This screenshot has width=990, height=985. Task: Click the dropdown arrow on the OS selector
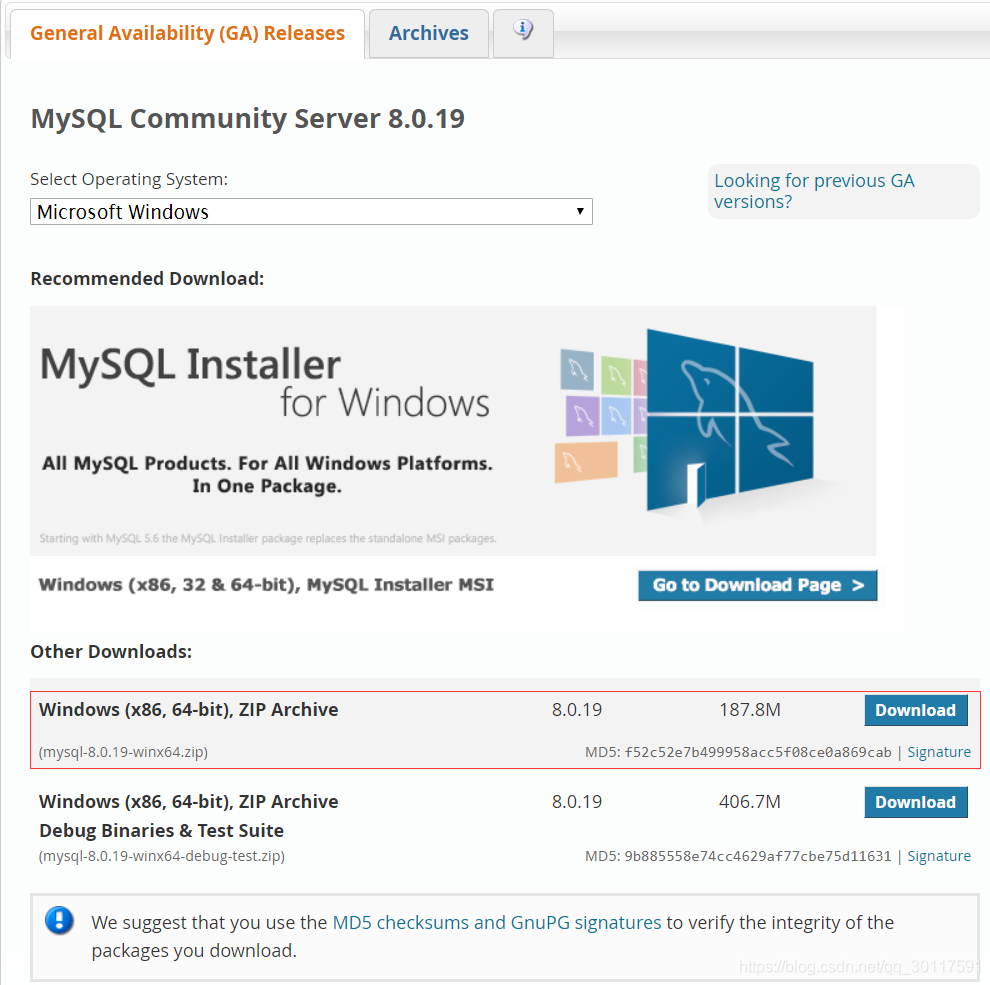tap(580, 211)
